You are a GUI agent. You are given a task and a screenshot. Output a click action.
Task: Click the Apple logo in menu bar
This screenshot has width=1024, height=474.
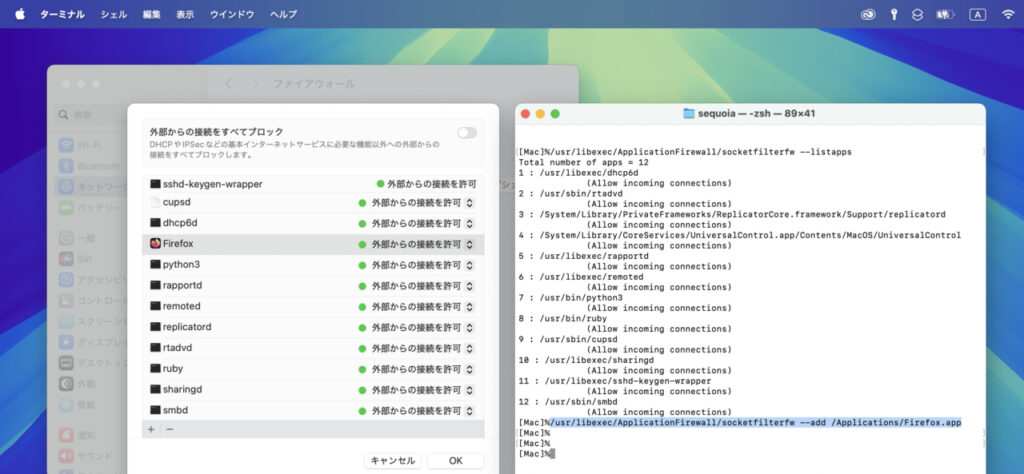tap(20, 14)
